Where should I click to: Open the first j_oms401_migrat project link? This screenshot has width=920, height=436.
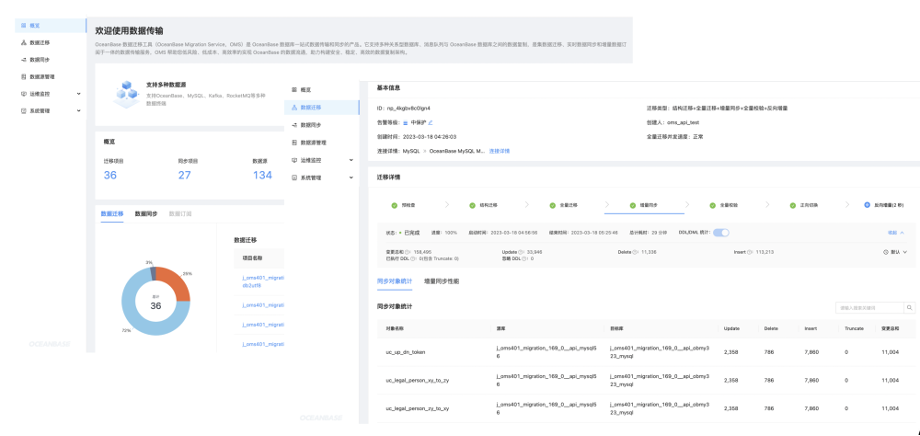263,277
